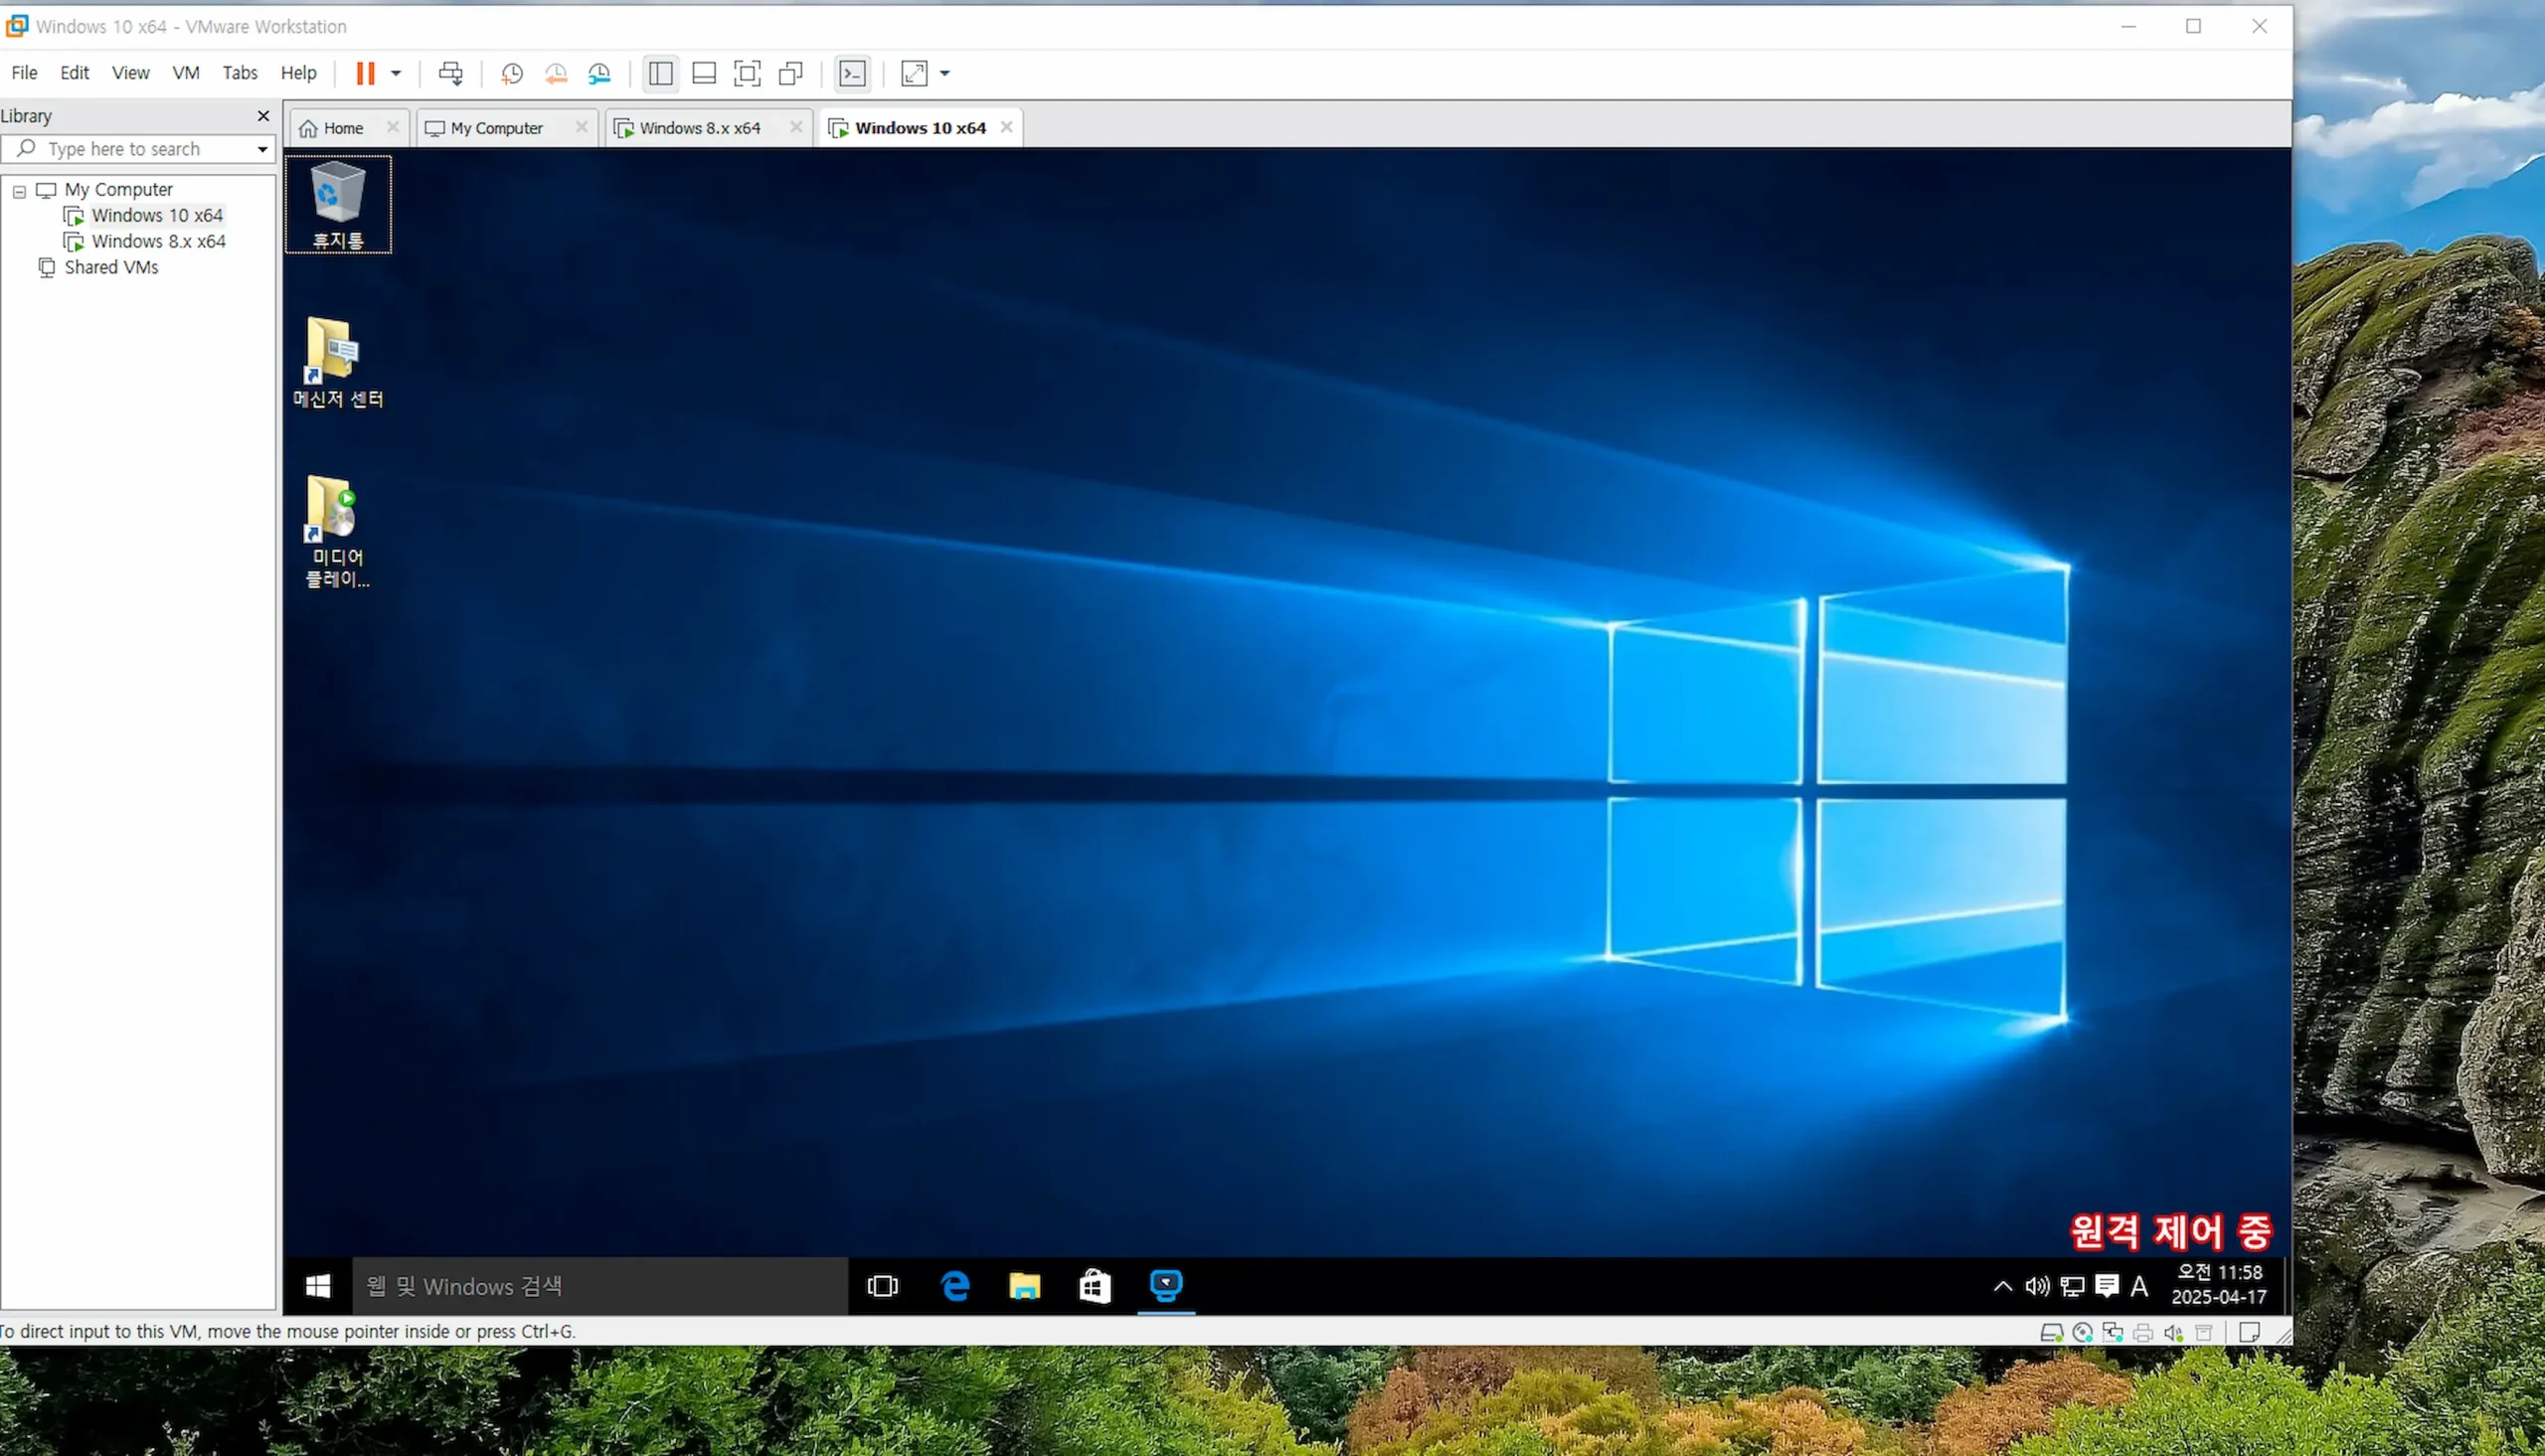Screen dimensions: 2545x1456
Task: Launch Microsoft Edge from guest taskbar
Action: 955,1286
